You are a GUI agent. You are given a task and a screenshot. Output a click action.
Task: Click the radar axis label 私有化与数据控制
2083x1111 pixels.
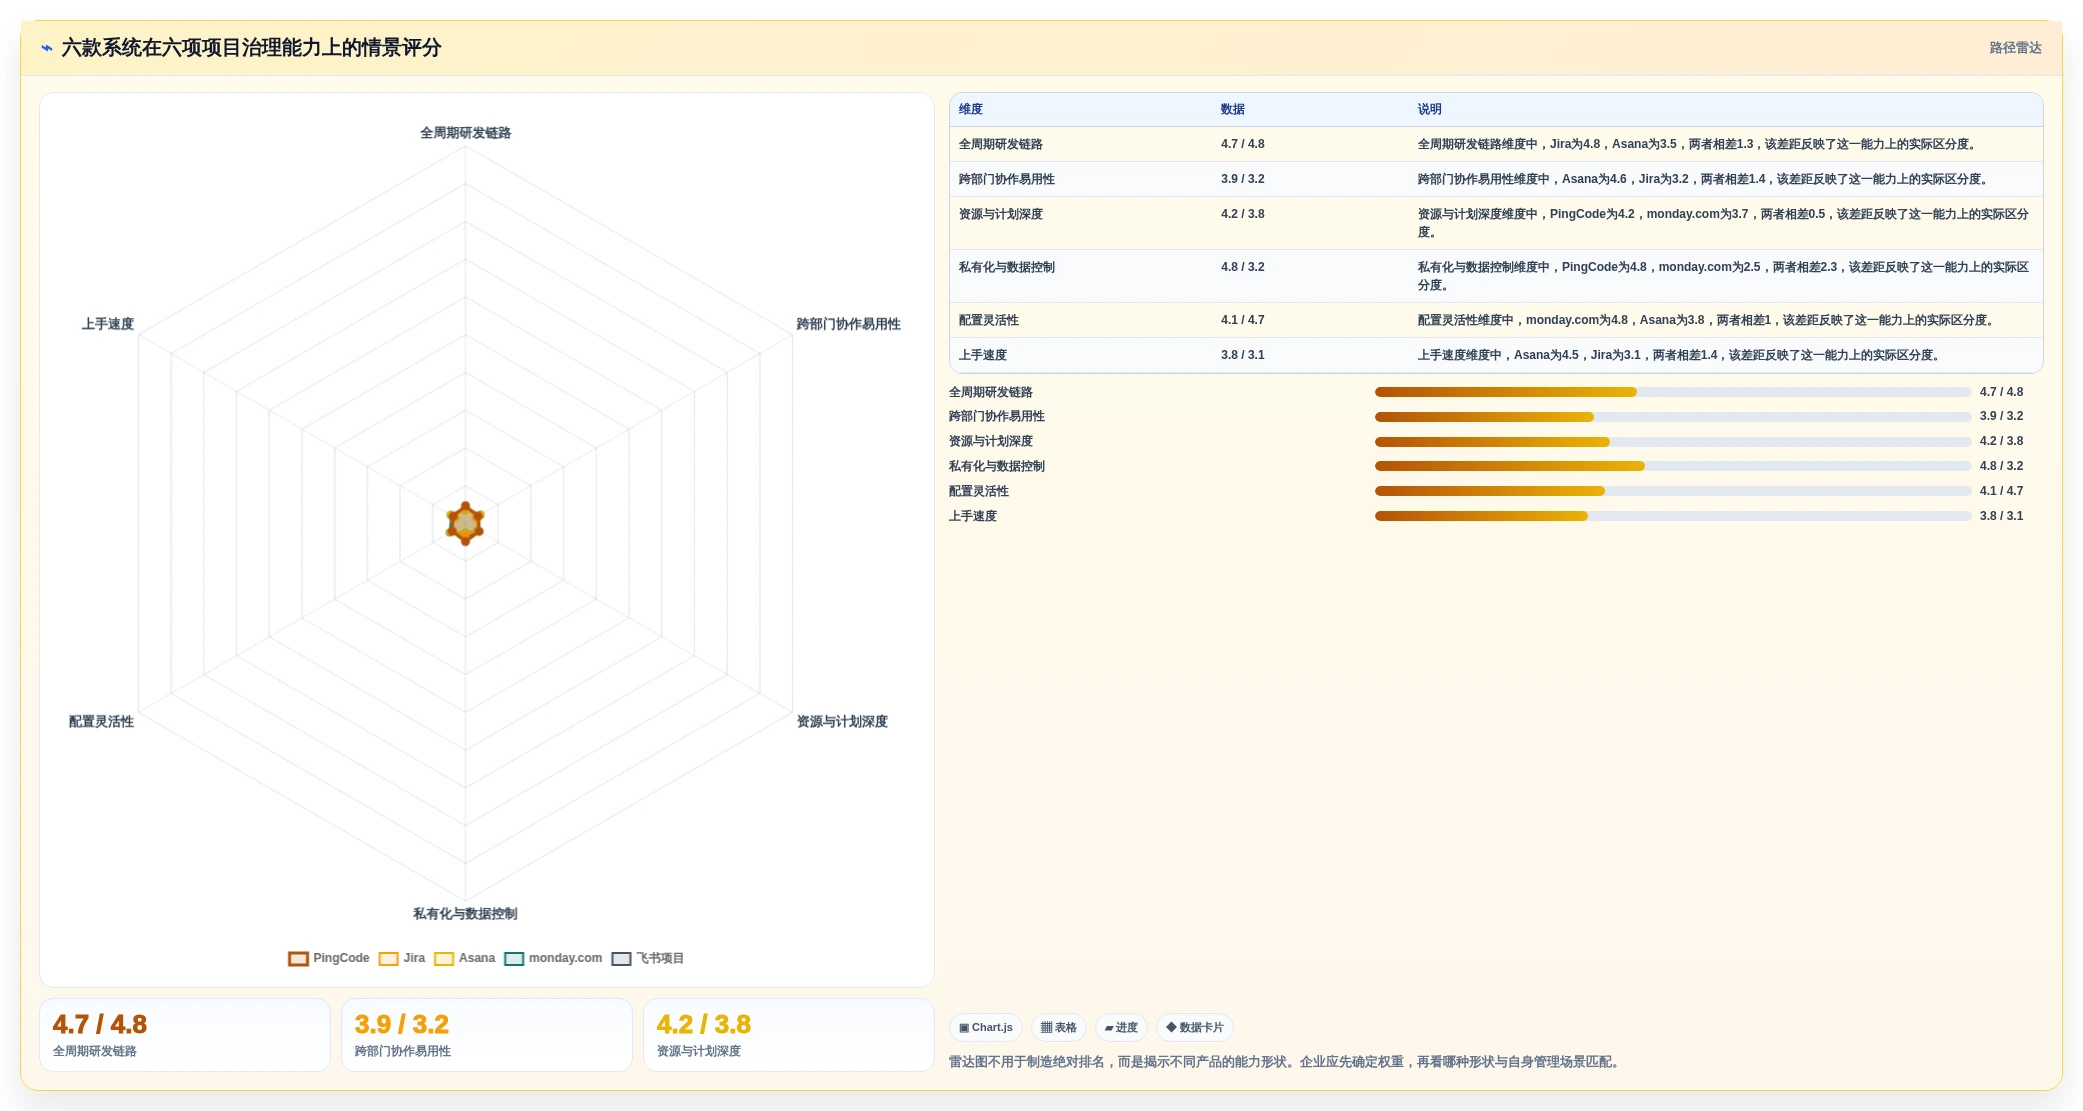coord(465,914)
